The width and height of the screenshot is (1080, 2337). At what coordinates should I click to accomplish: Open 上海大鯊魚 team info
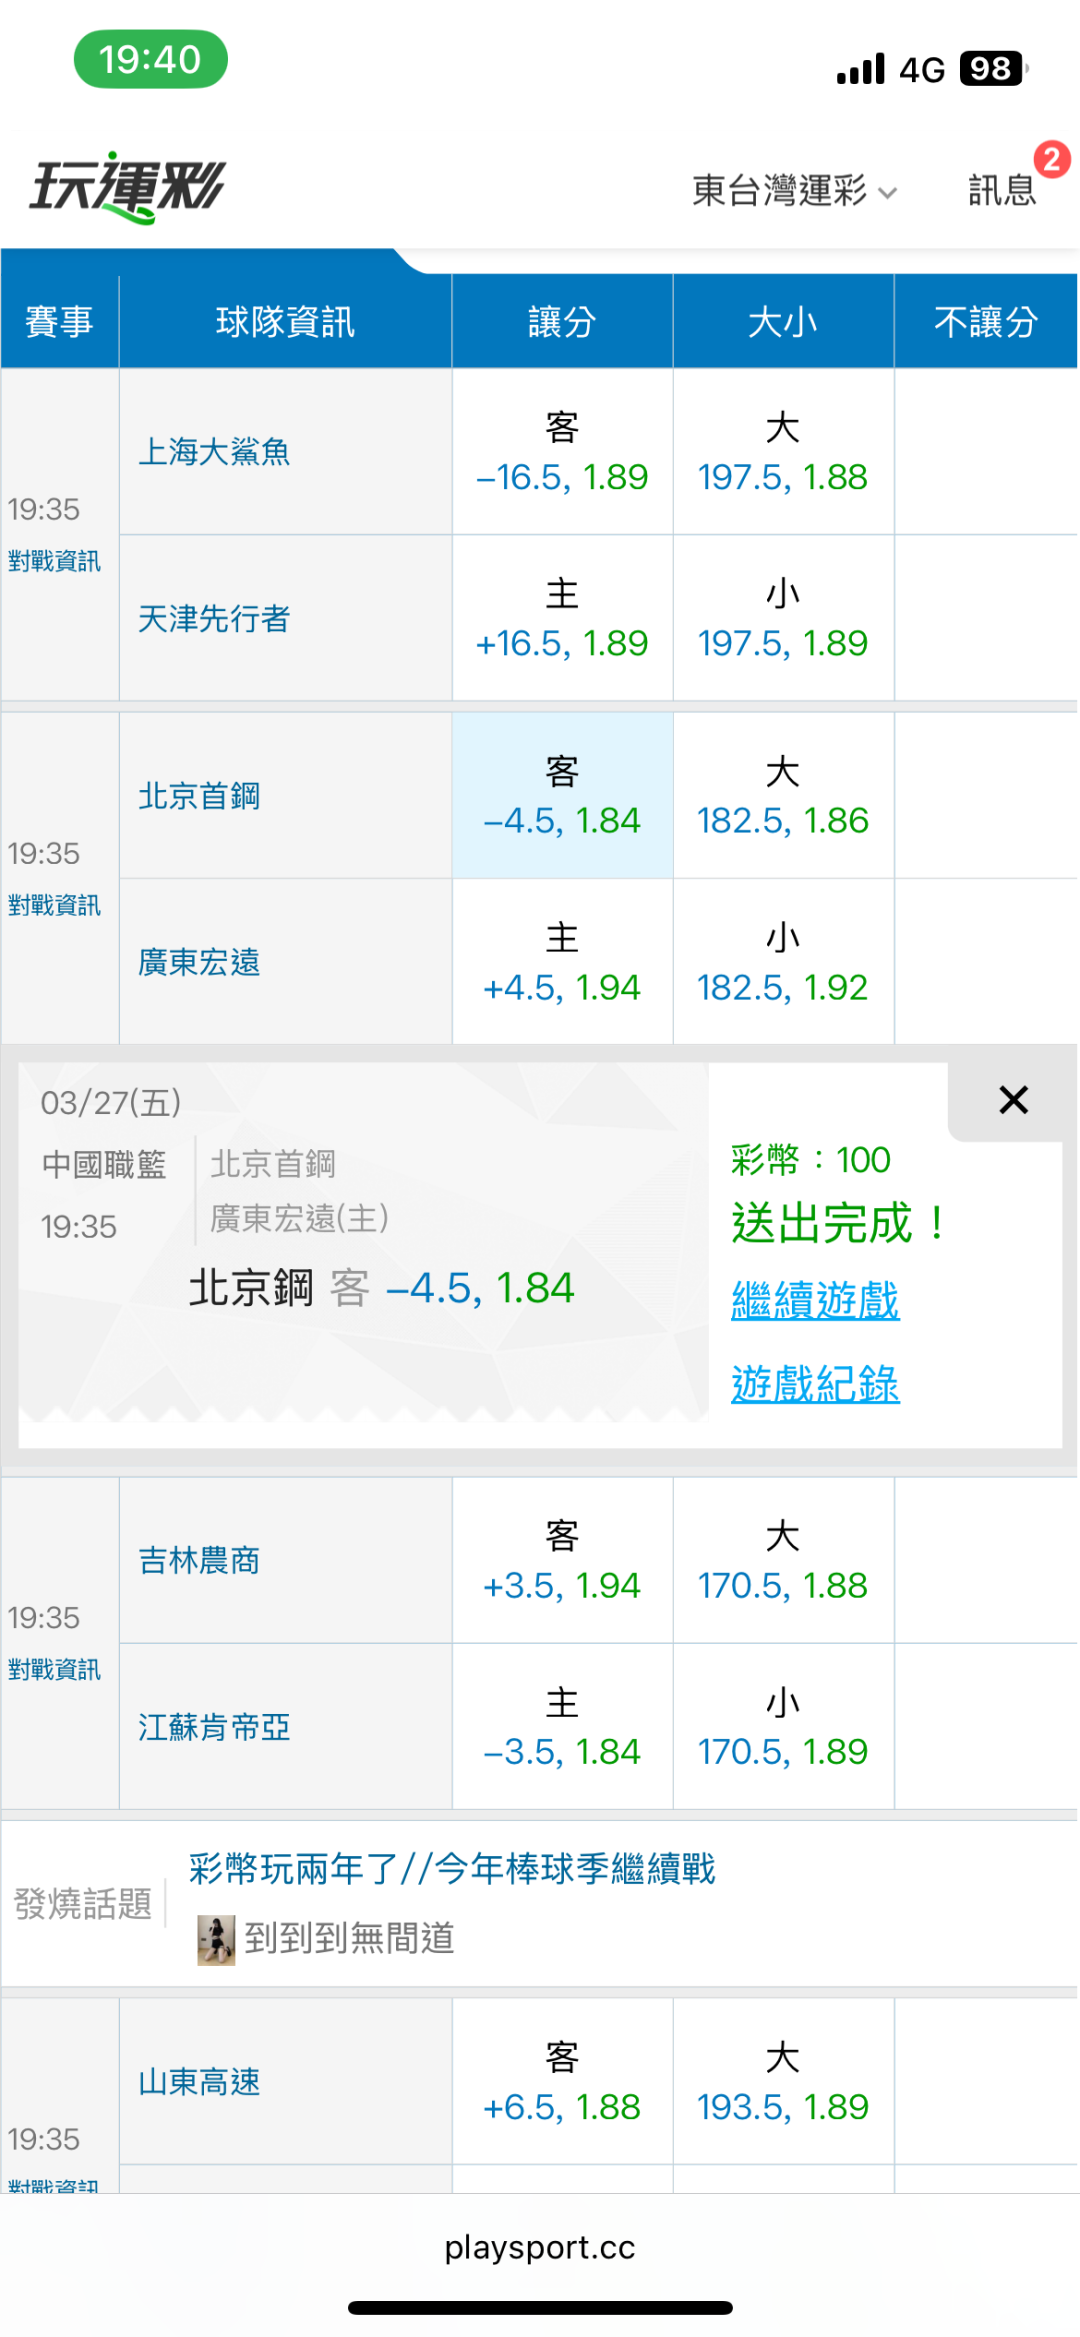pos(214,452)
